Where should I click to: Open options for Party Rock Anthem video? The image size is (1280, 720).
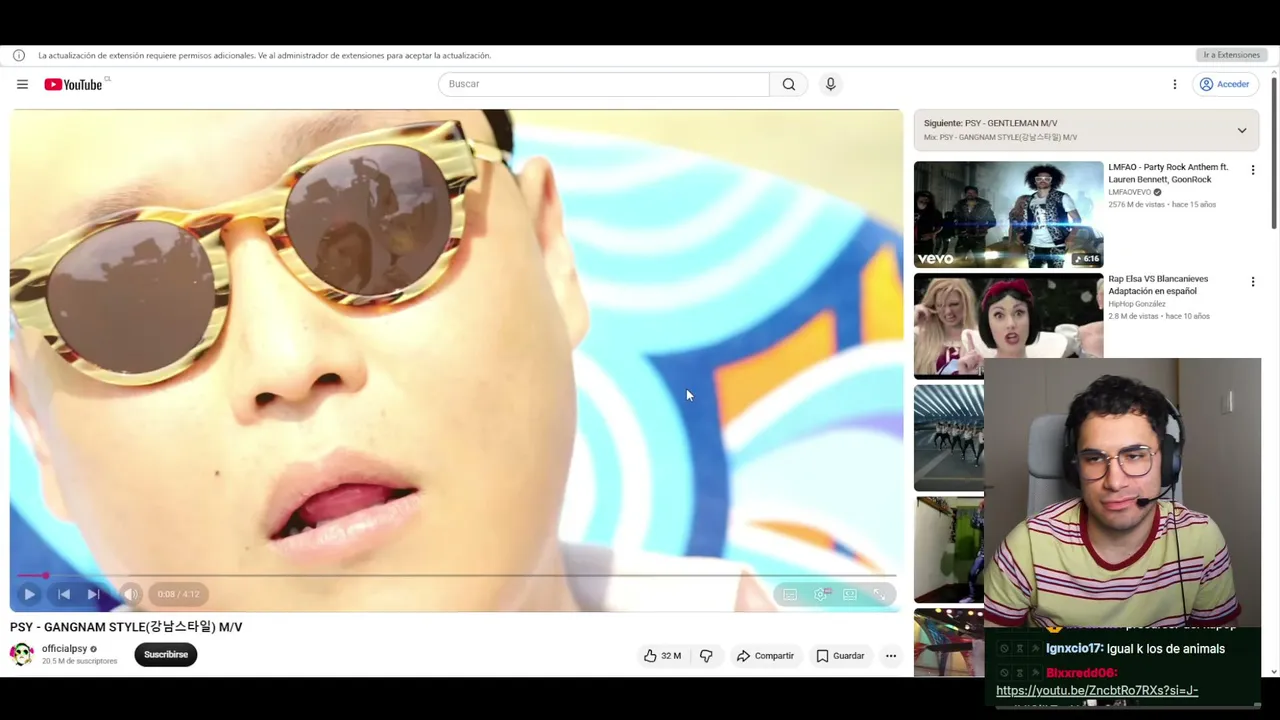(1252, 170)
